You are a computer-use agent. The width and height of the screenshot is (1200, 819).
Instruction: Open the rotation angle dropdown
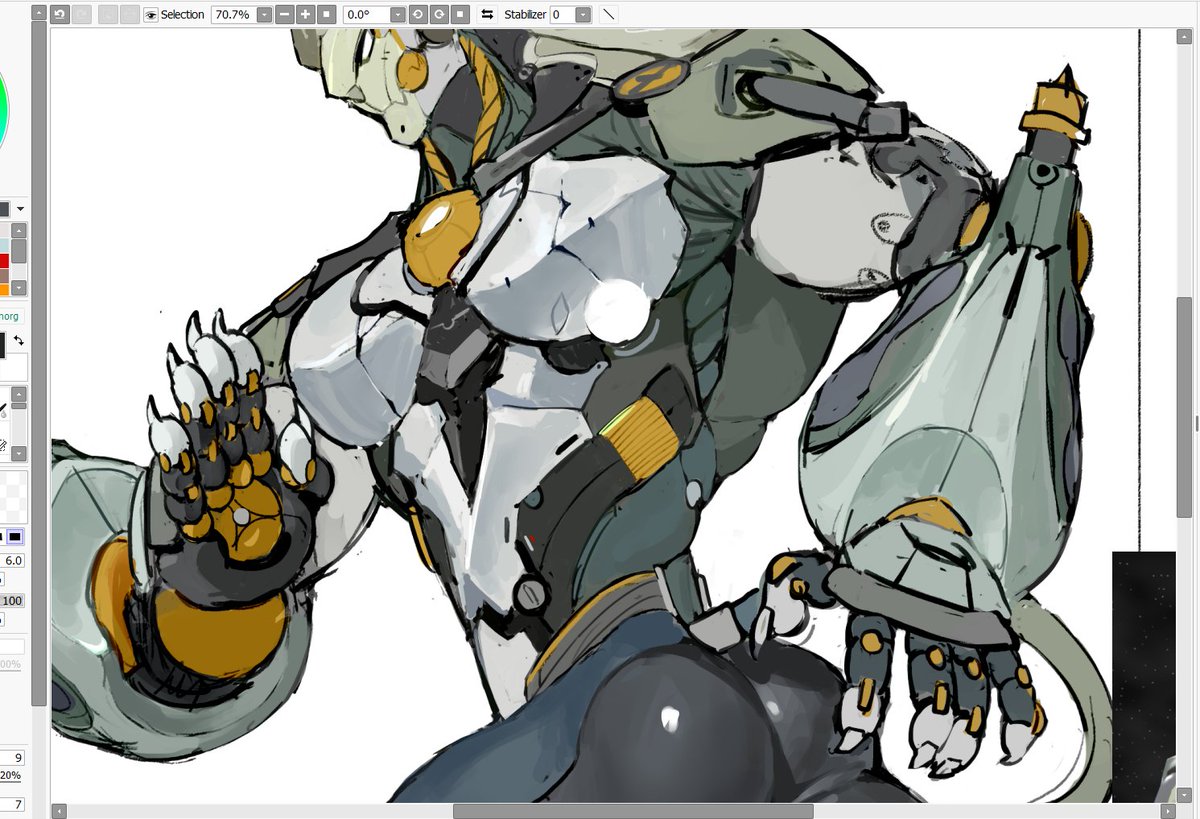click(398, 15)
